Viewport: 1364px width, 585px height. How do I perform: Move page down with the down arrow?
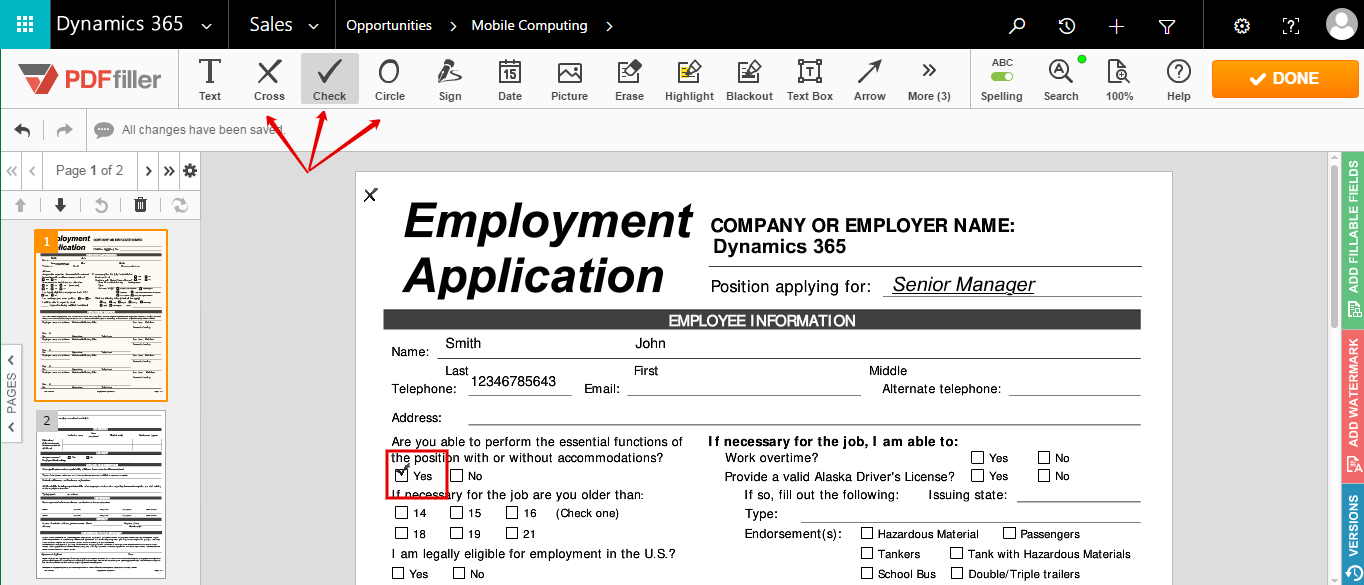tap(60, 205)
